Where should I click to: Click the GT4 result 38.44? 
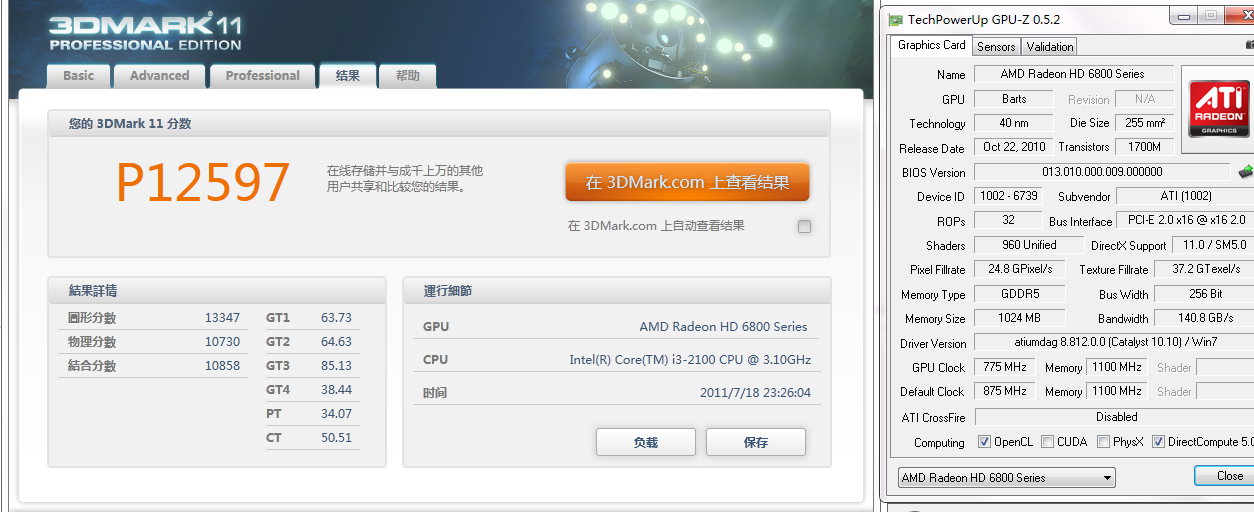click(336, 390)
